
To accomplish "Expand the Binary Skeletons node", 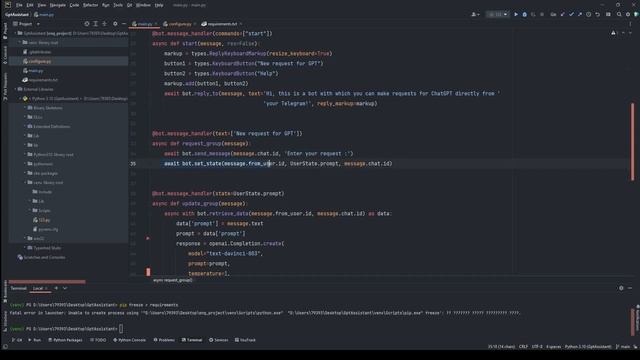I will coord(25,108).
